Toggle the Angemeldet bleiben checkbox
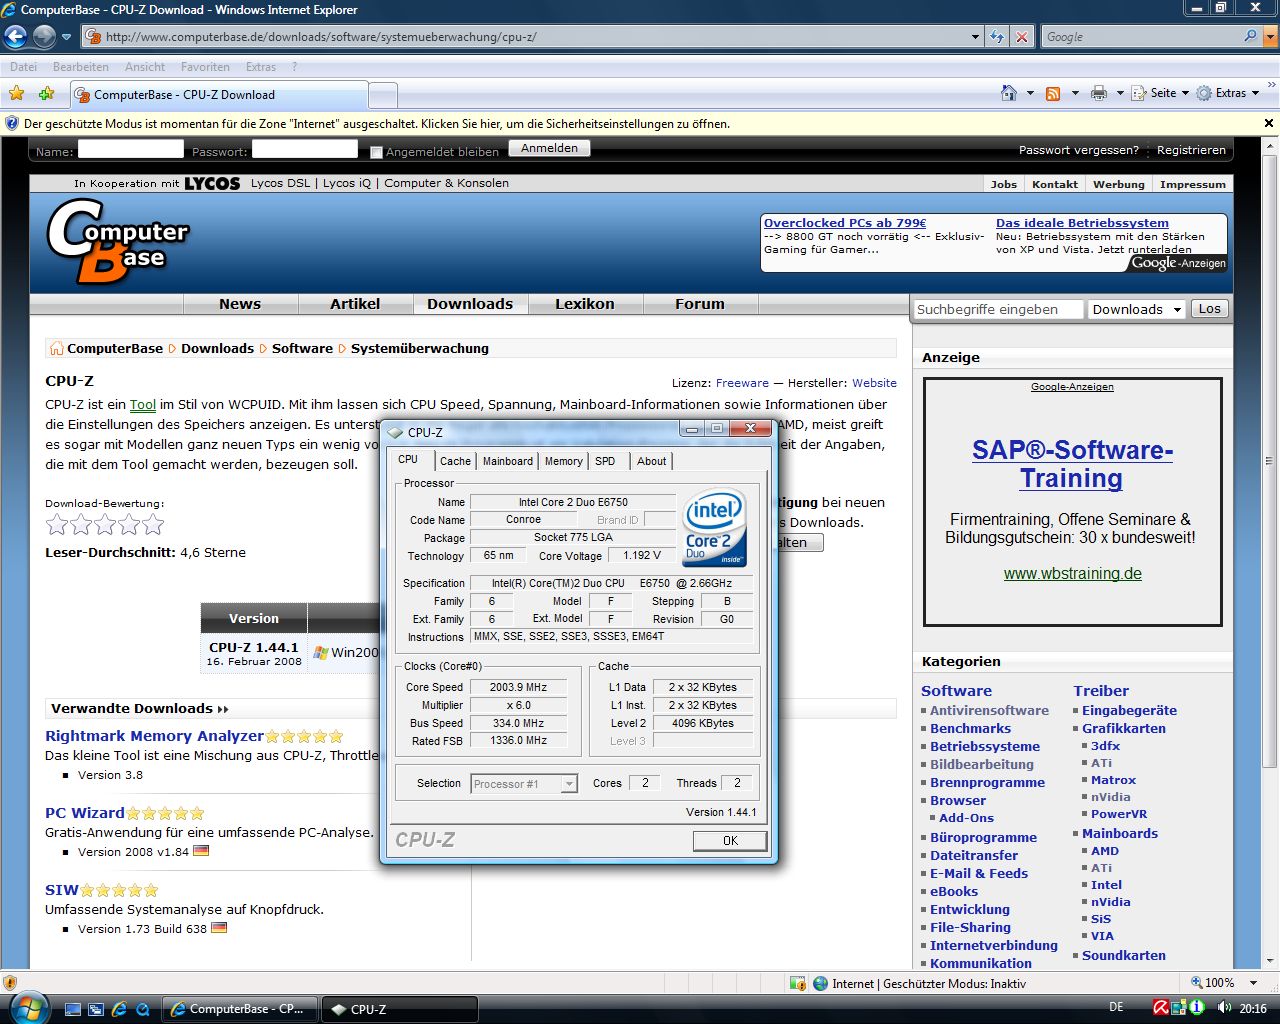 pos(376,152)
